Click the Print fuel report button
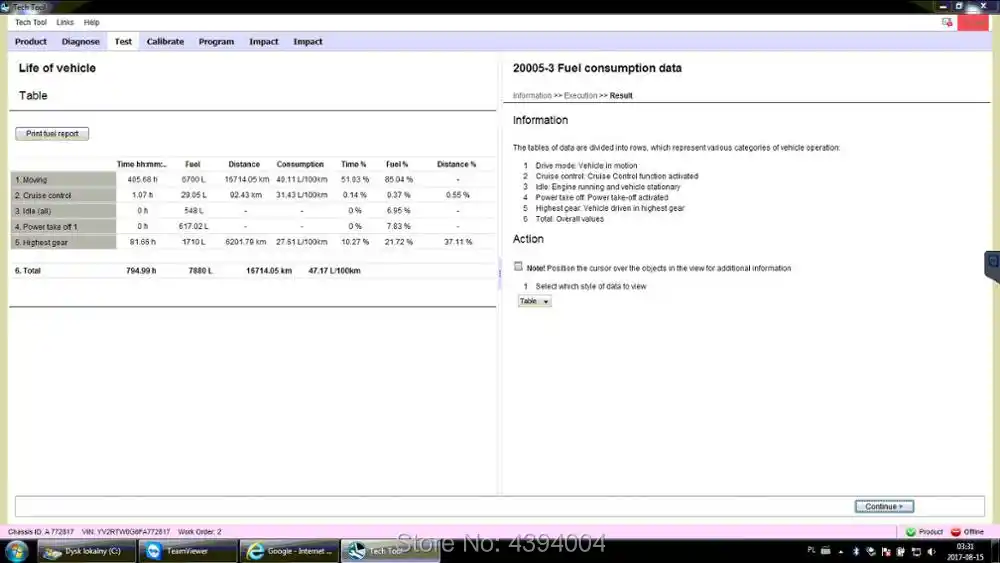 52,134
